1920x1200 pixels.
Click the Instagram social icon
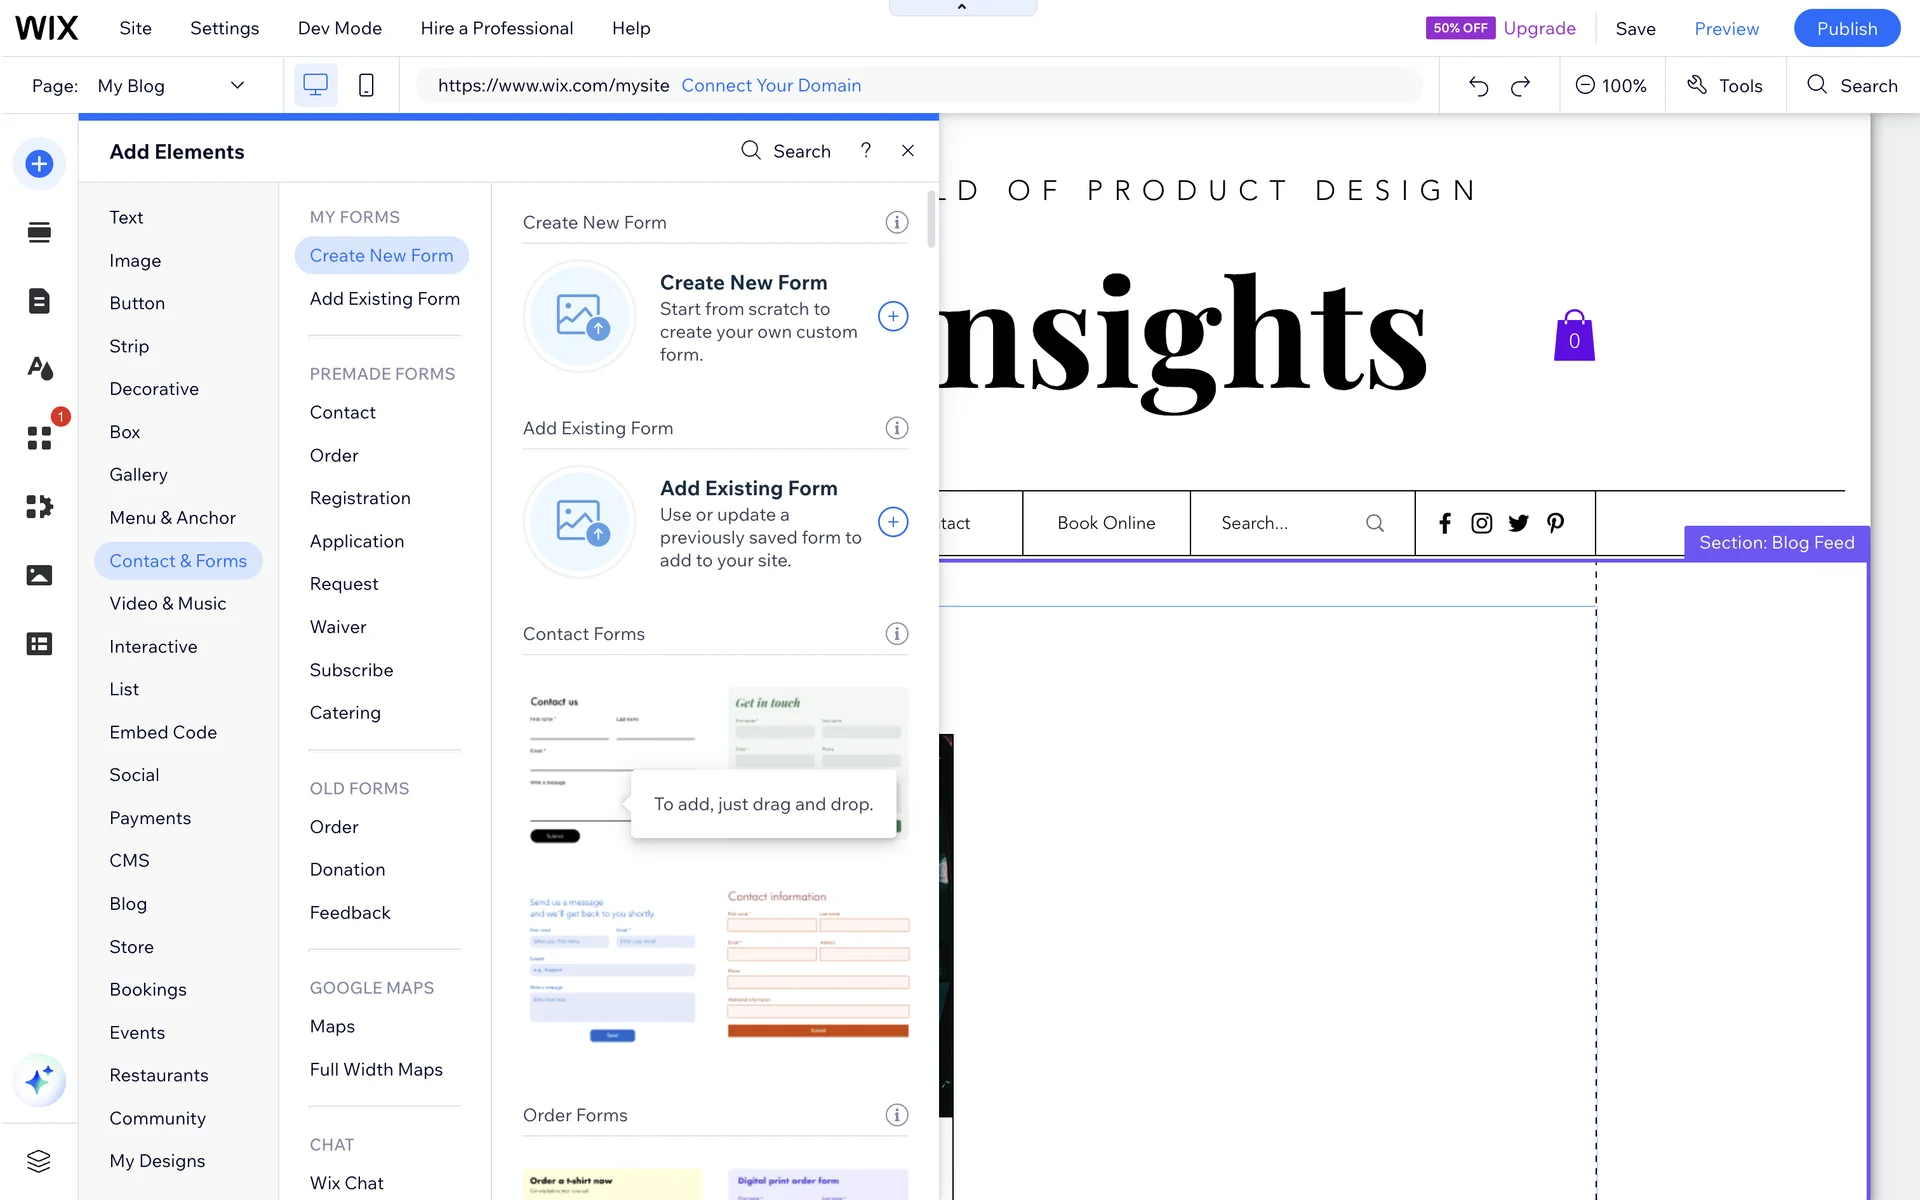click(1481, 523)
